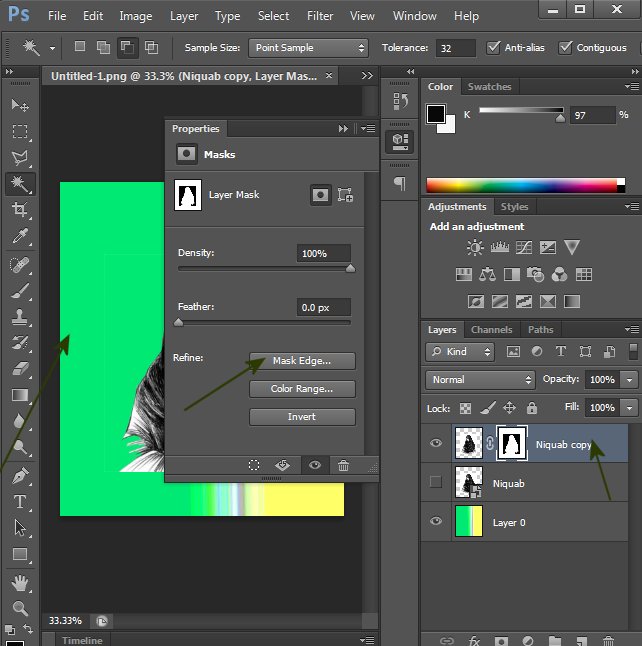Select the Horizontal Type tool
Screen dimensions: 642x646
19,502
